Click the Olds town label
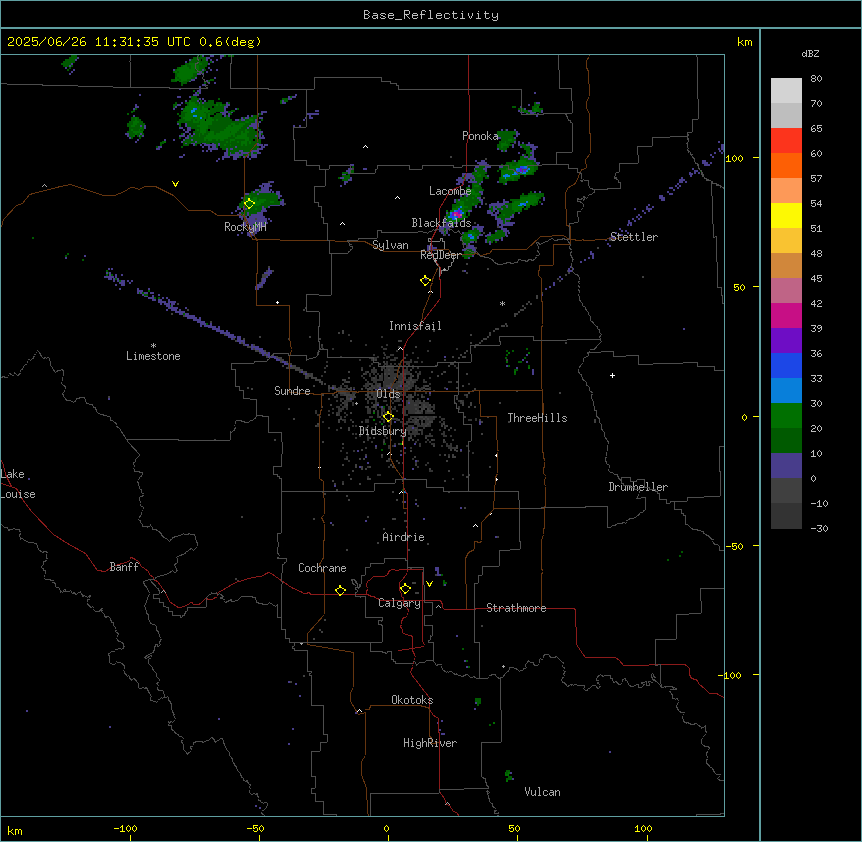Screen dimensions: 862x842 (x=388, y=394)
